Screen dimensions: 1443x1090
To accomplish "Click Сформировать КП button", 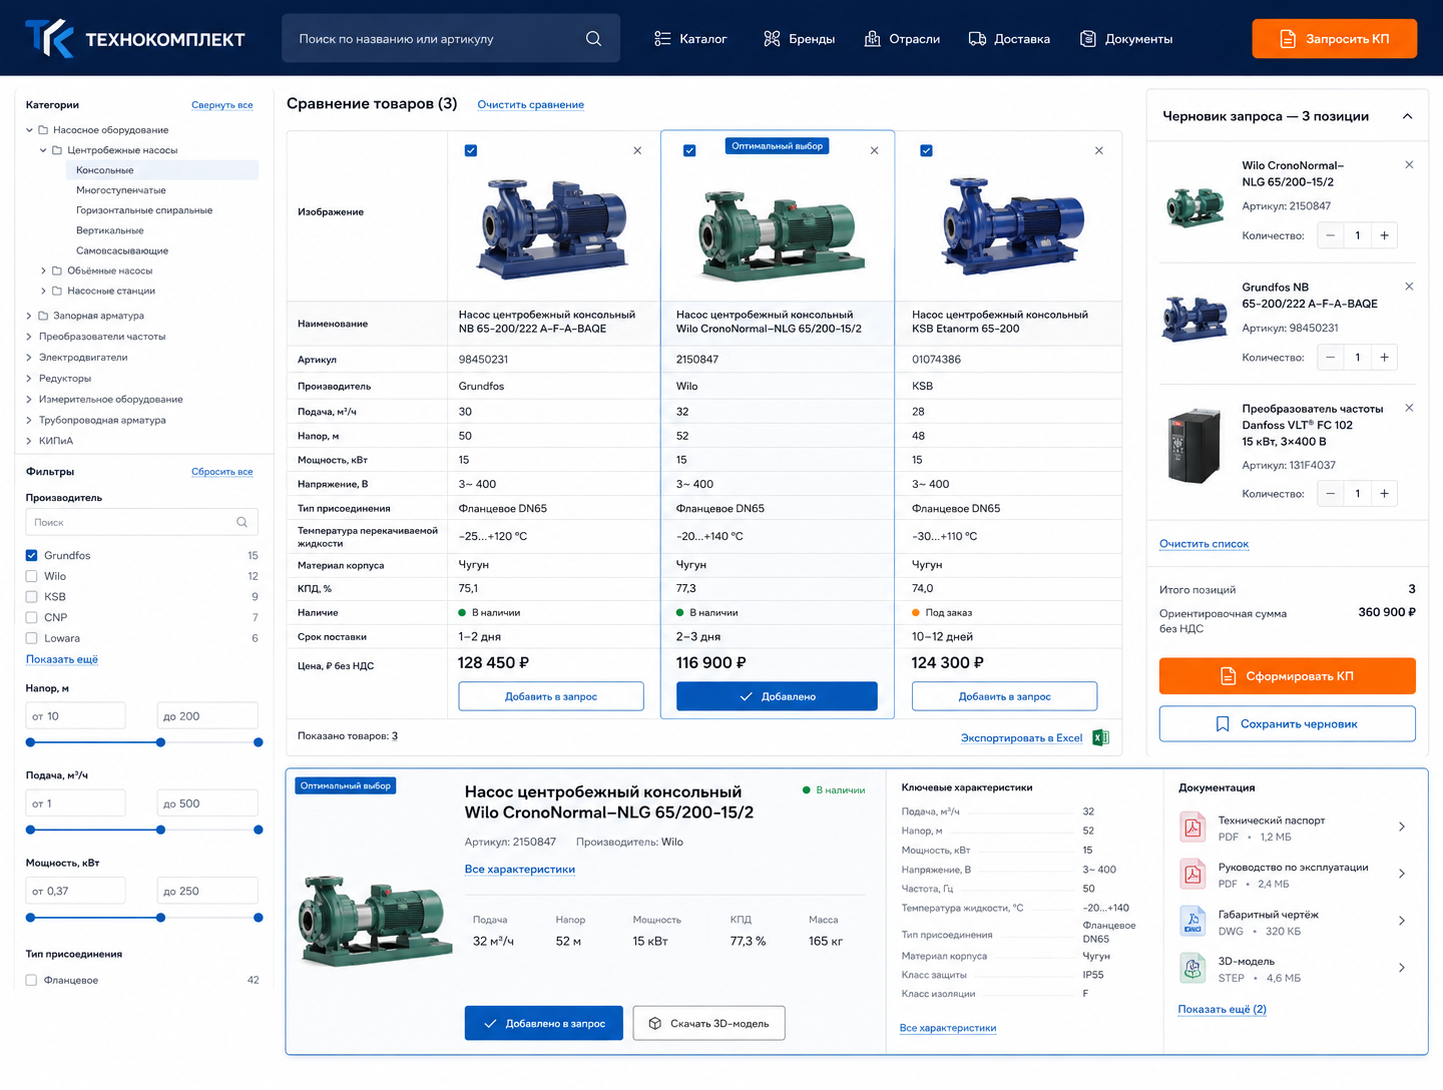I will pos(1287,676).
